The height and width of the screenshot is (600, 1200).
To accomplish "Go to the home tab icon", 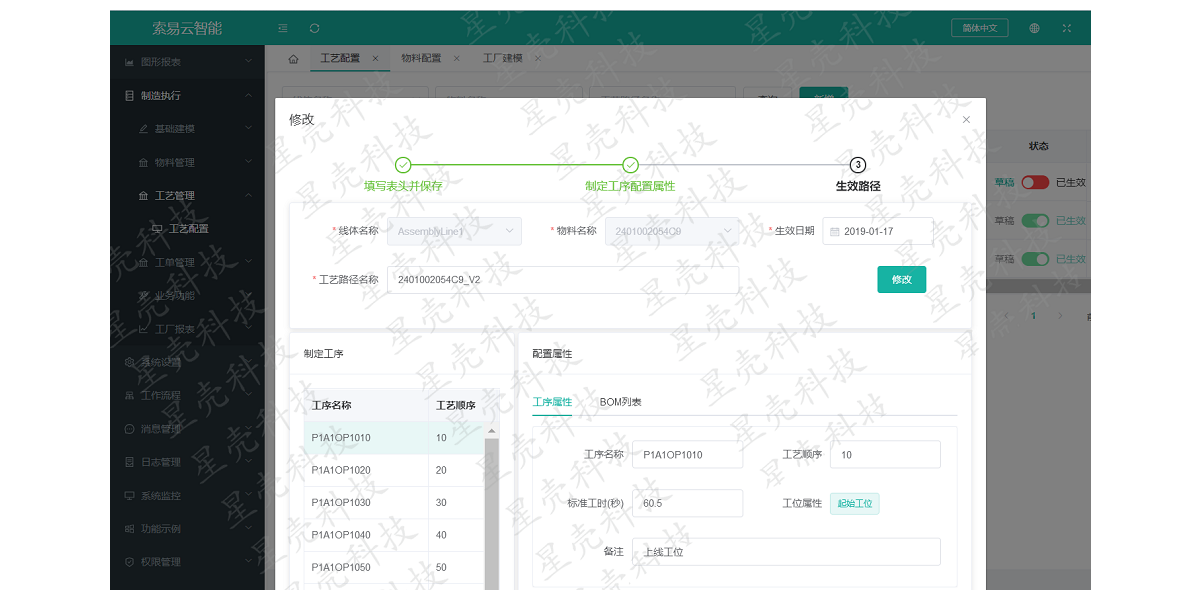I will [x=293, y=58].
